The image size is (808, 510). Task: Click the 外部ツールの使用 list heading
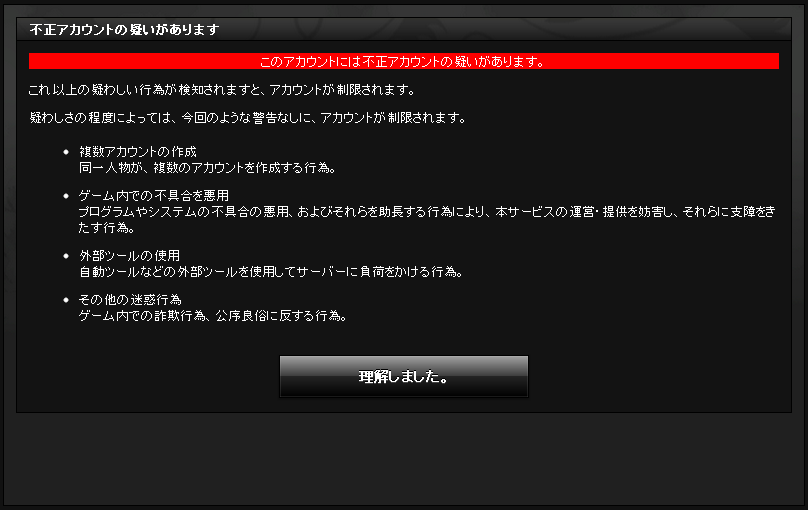coord(129,256)
